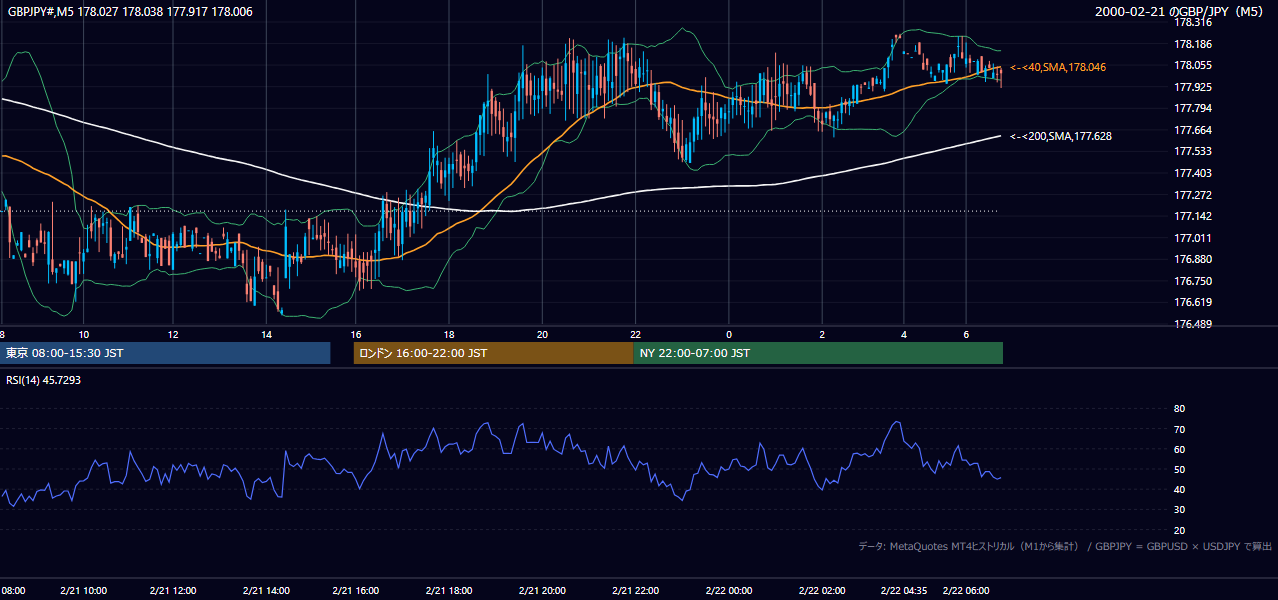Click price axis value 177.272

pos(1192,195)
